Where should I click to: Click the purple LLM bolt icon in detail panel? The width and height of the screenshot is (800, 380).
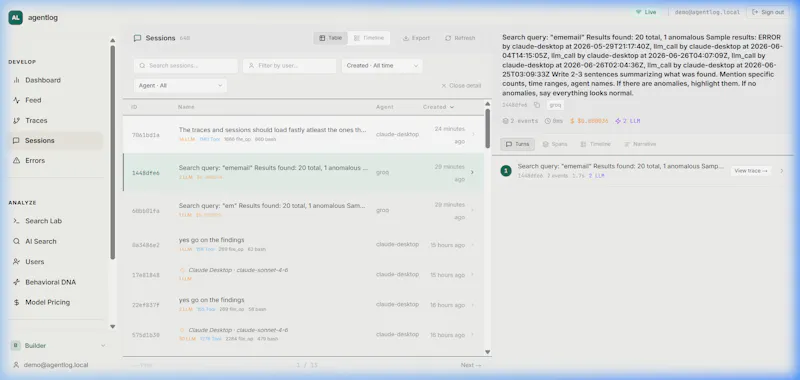click(618, 121)
